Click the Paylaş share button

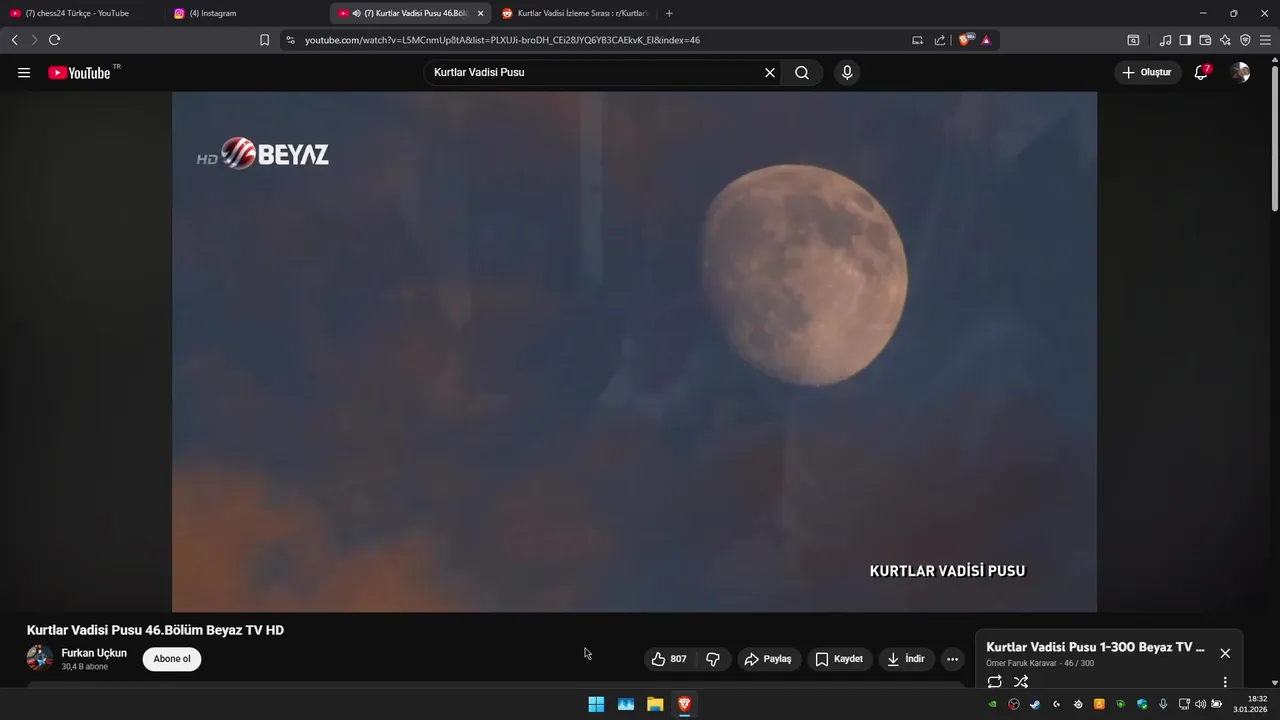[769, 659]
